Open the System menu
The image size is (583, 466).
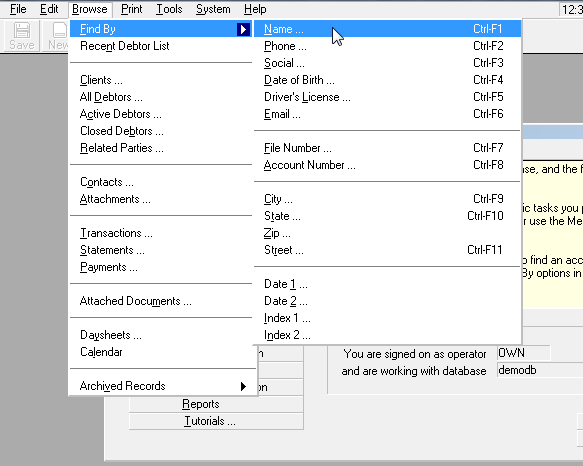[x=213, y=9]
